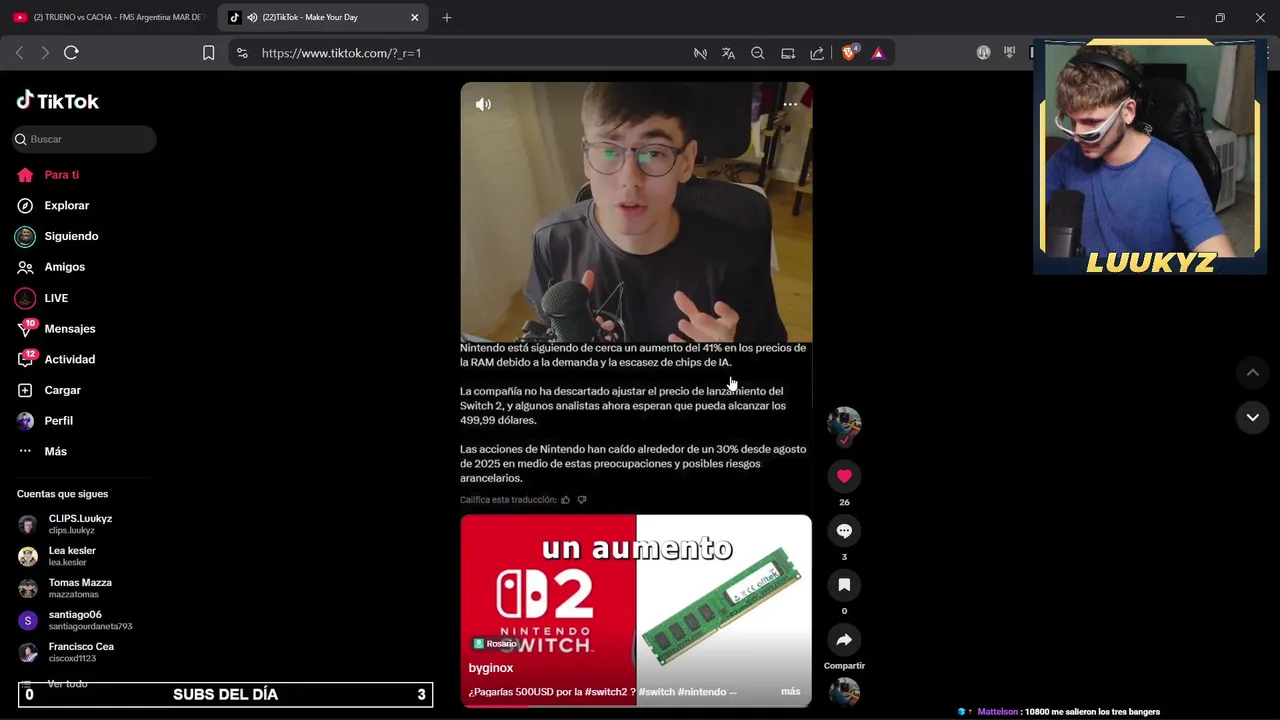Open Brave Shields lion icon
1280x720 pixels.
coord(849,53)
